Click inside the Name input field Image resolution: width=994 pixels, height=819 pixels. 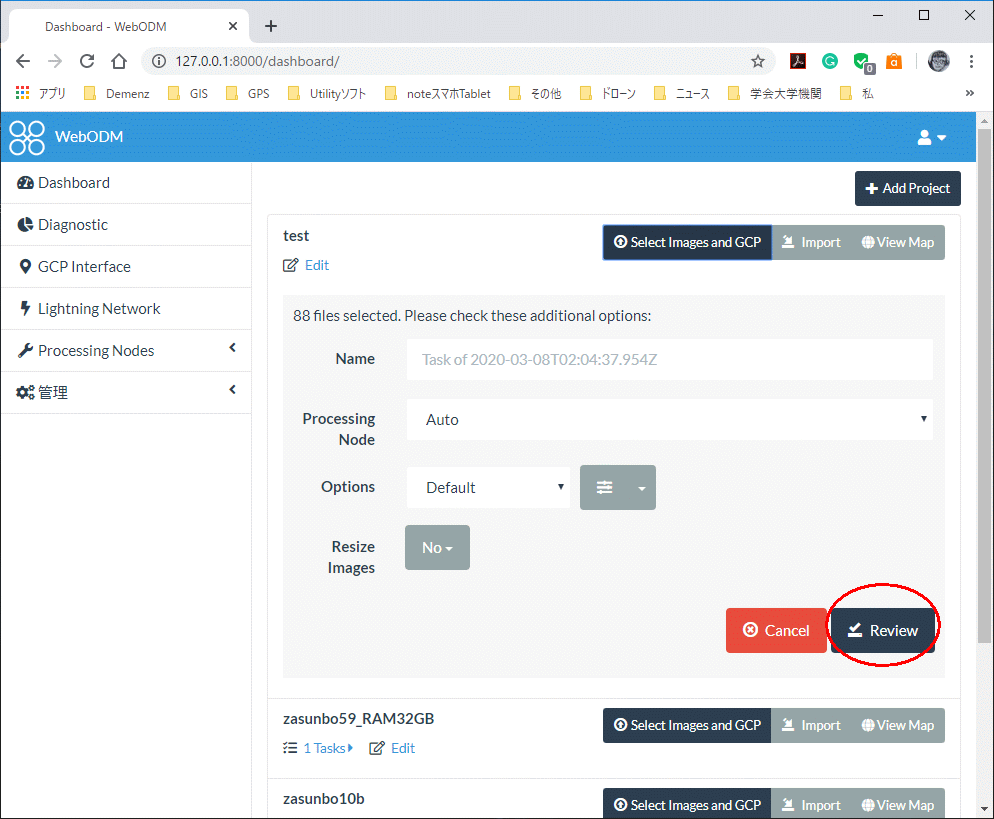pos(668,359)
